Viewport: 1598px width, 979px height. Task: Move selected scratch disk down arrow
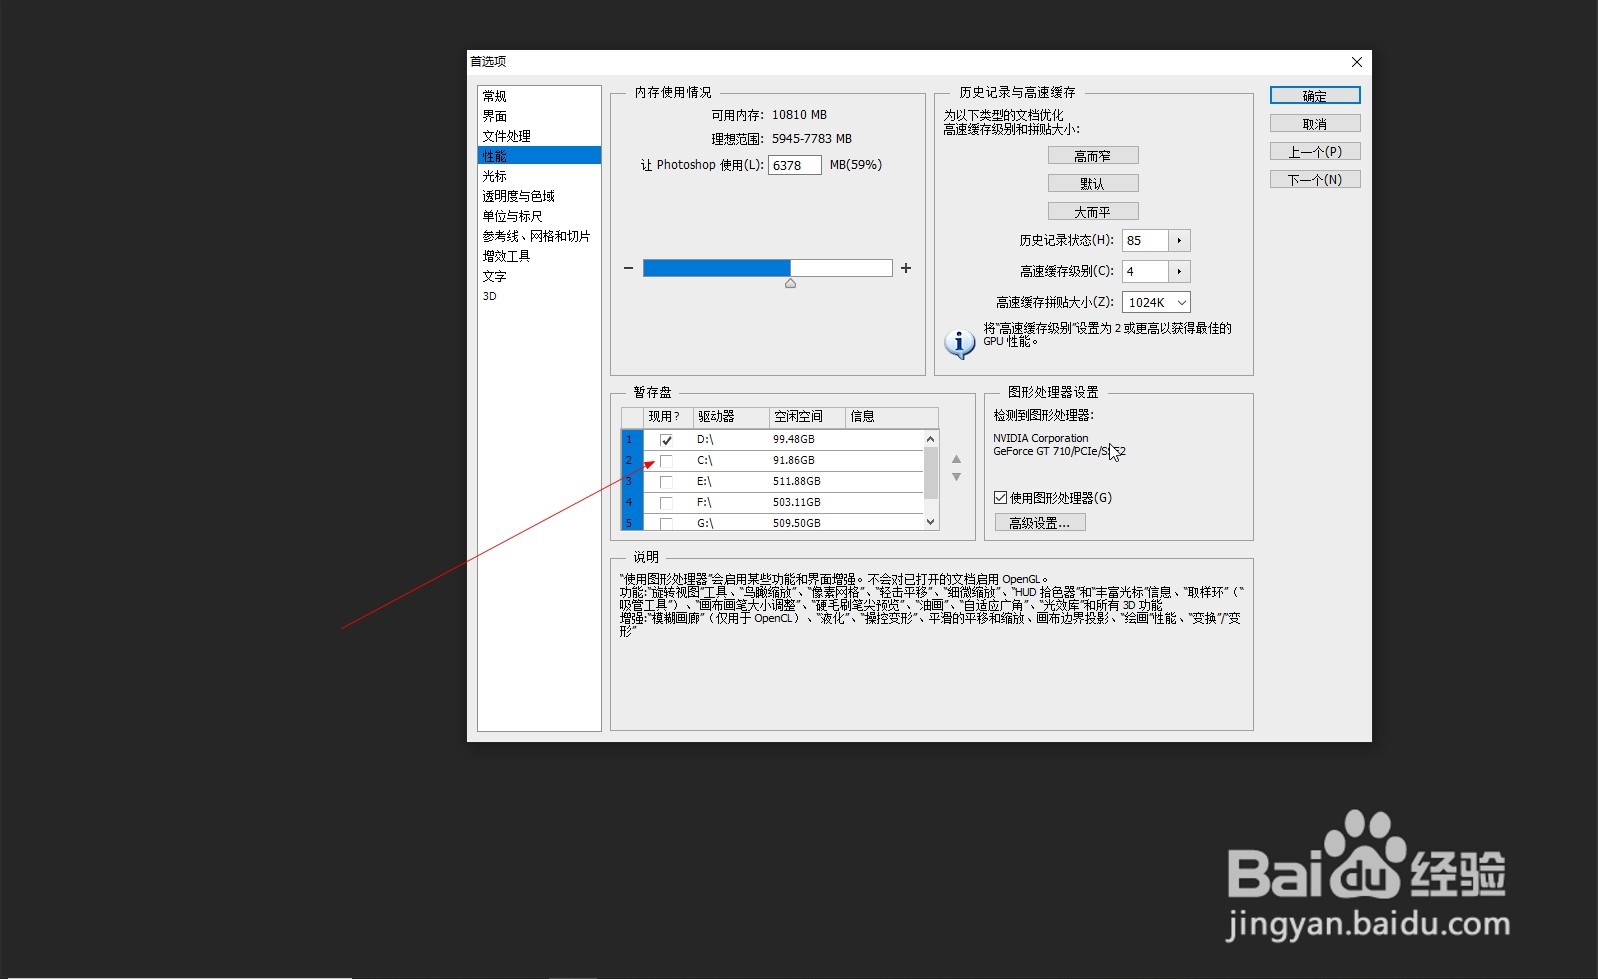pos(956,477)
